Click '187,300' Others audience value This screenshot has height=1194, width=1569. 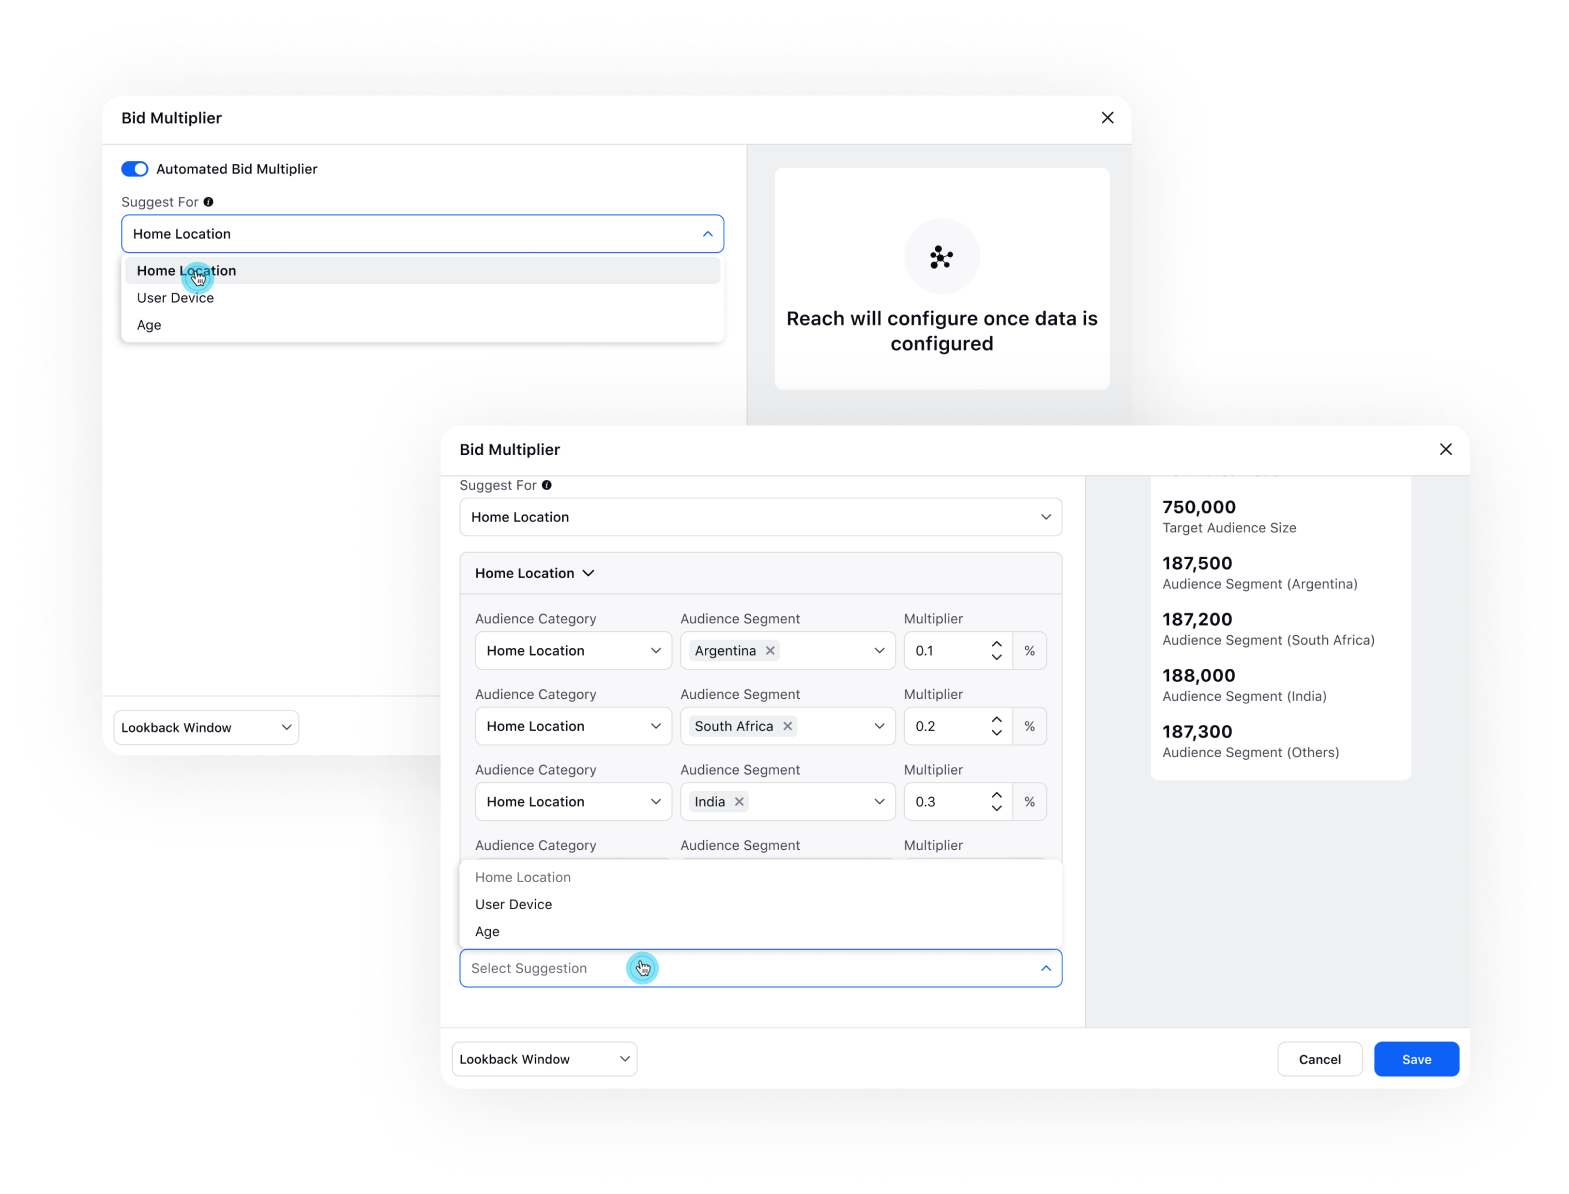pos(1197,732)
